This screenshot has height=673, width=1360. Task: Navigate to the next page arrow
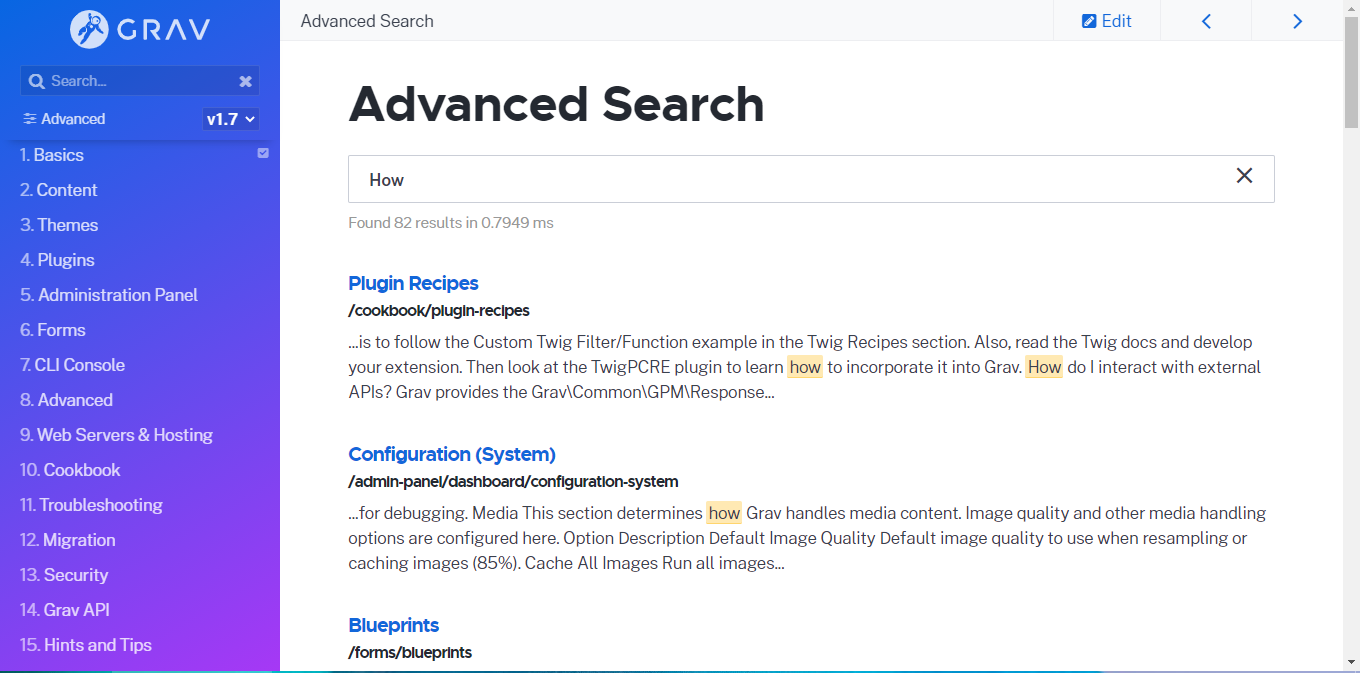[x=1297, y=20]
